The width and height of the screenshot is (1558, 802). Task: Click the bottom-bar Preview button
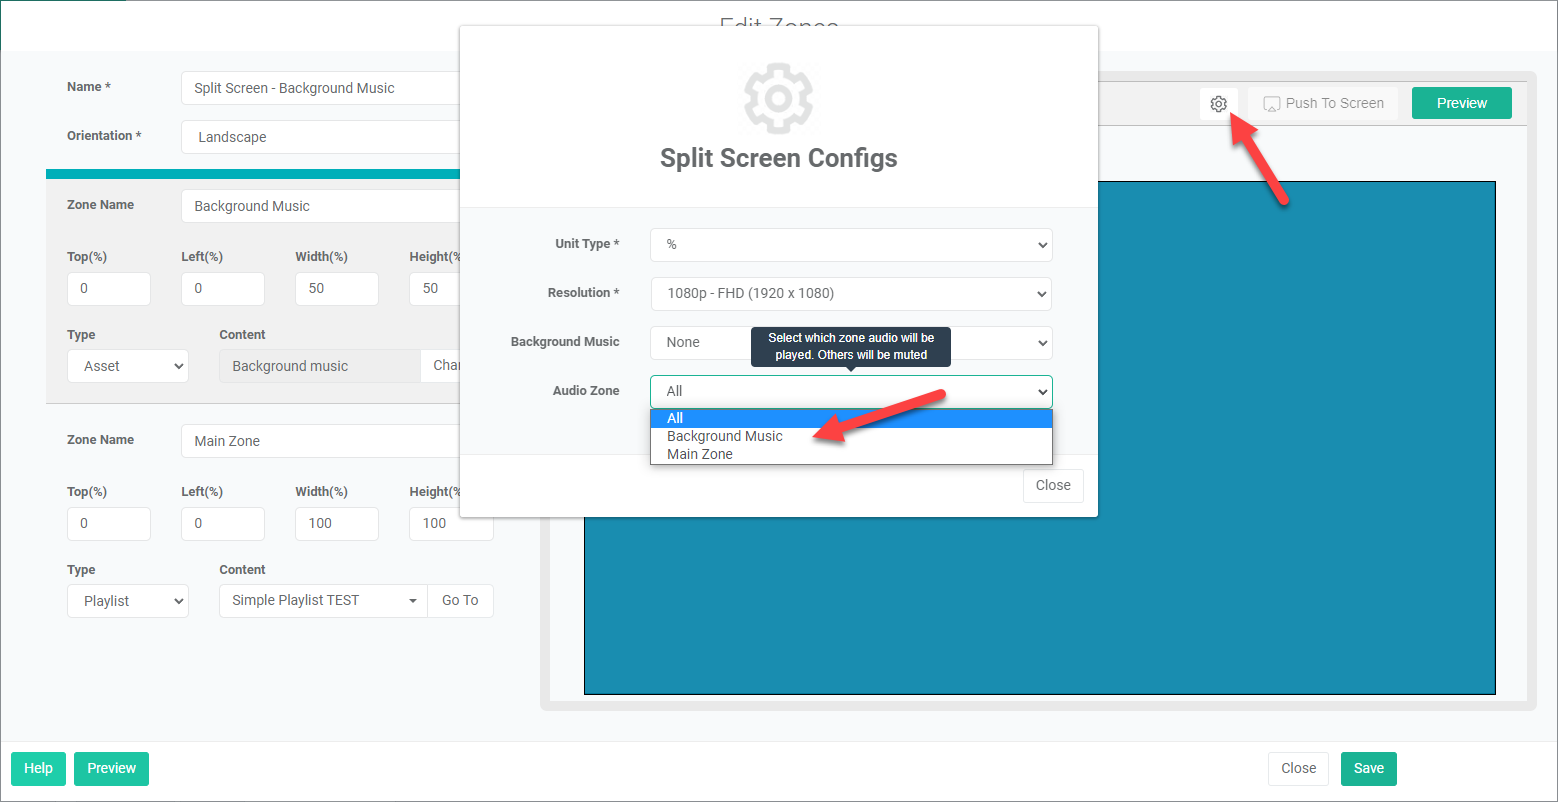[111, 768]
